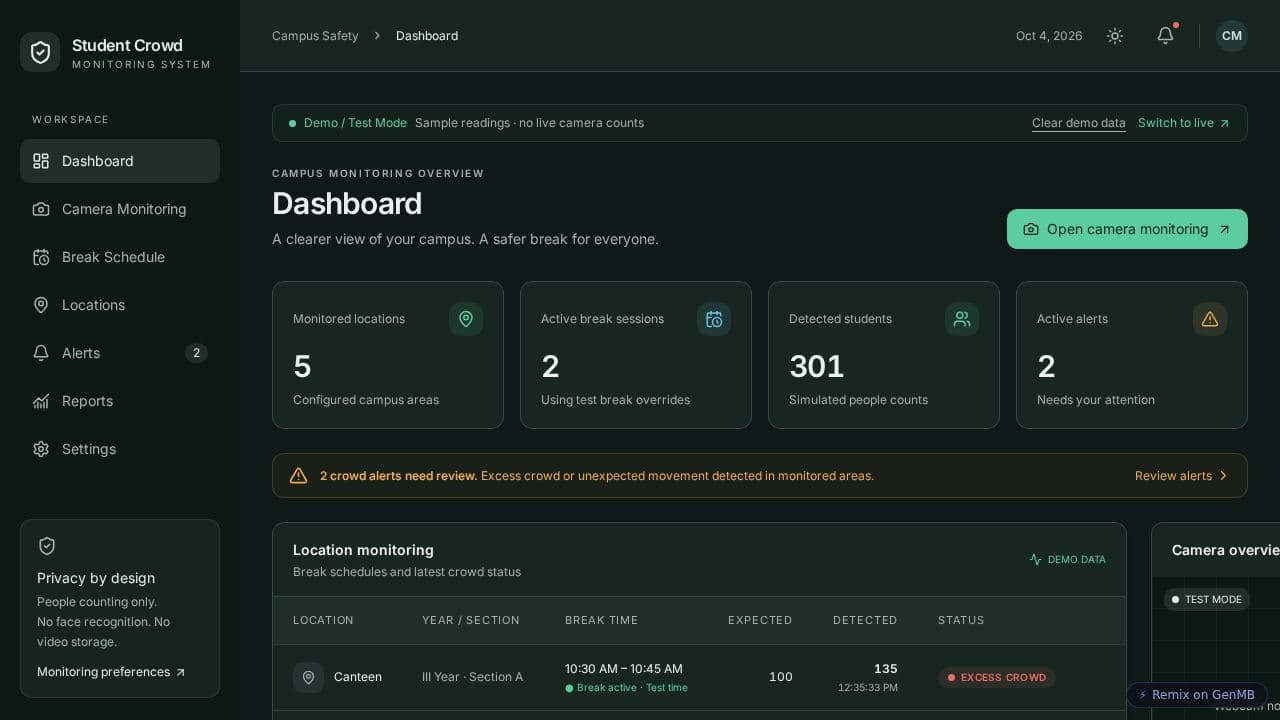The image size is (1280, 720).
Task: Navigate to Locations in the sidebar
Action: pyautogui.click(x=120, y=305)
